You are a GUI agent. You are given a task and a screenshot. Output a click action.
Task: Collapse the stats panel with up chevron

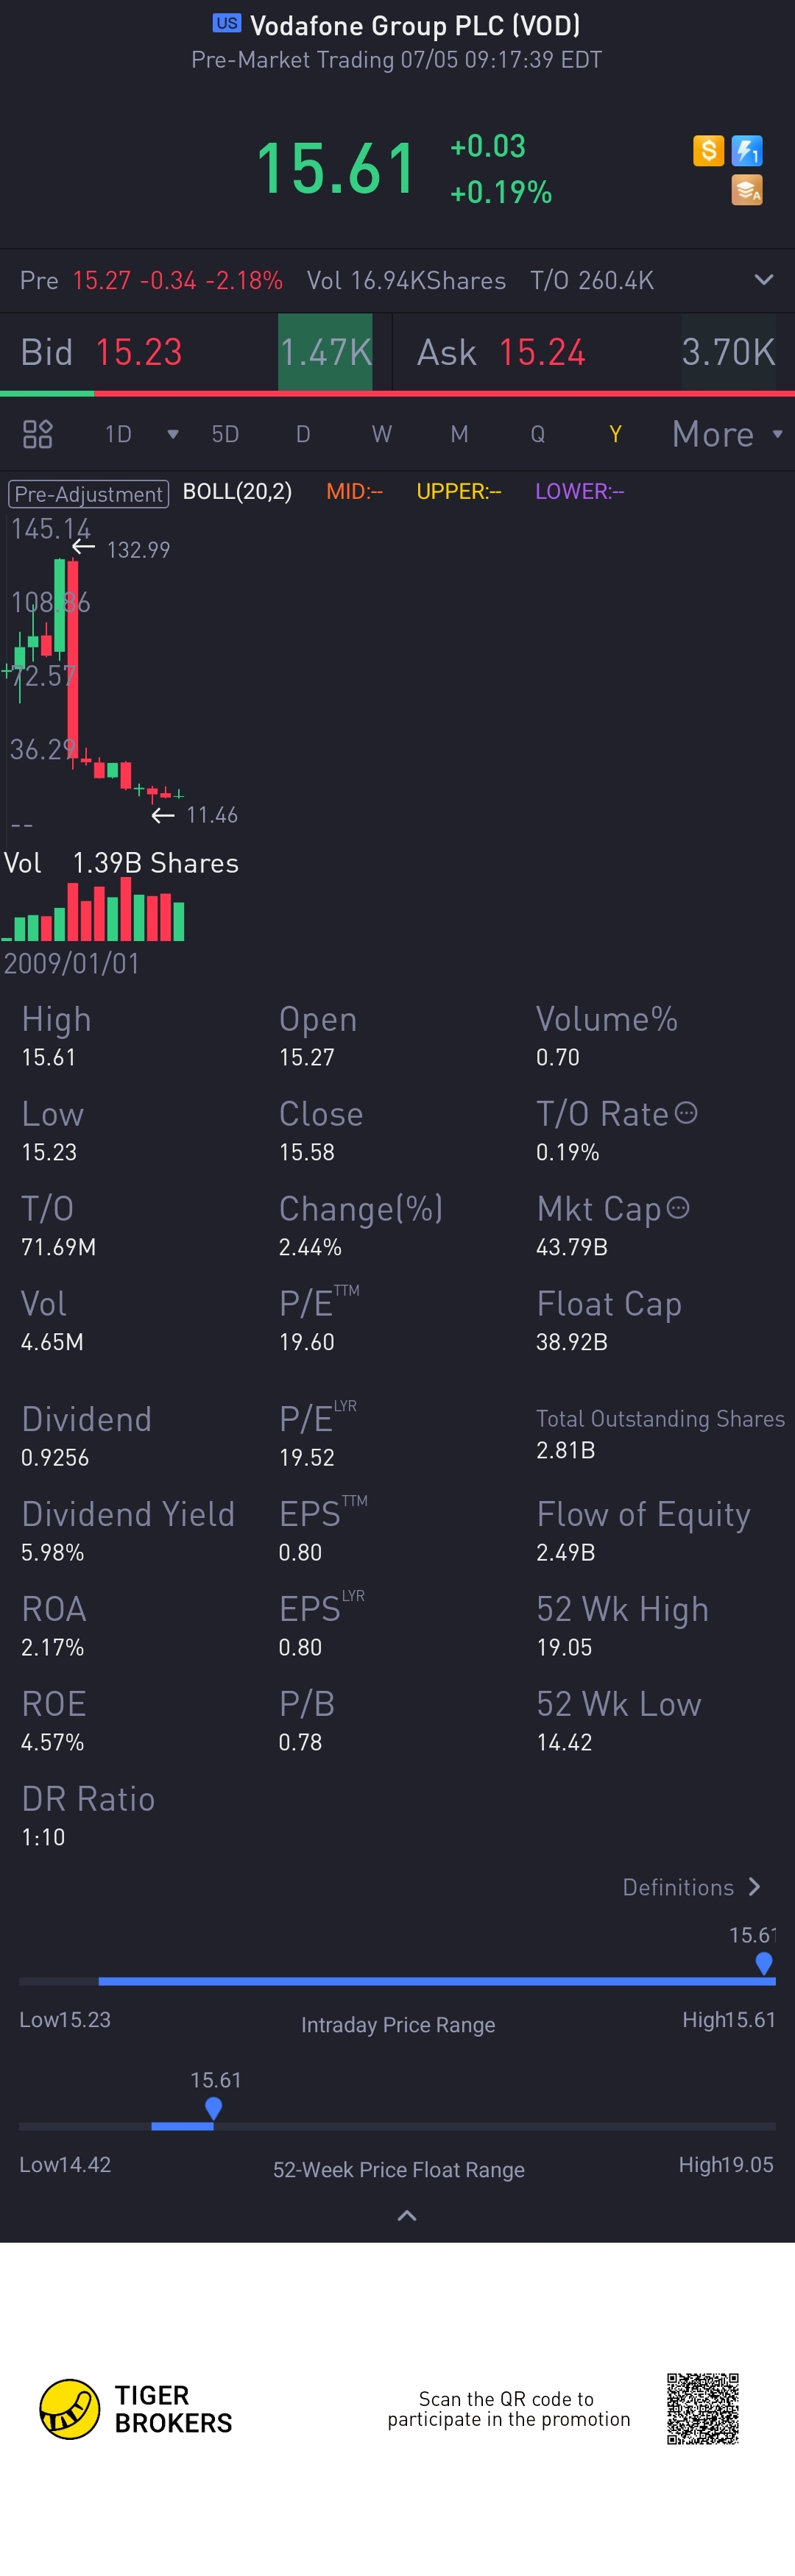tap(407, 2216)
